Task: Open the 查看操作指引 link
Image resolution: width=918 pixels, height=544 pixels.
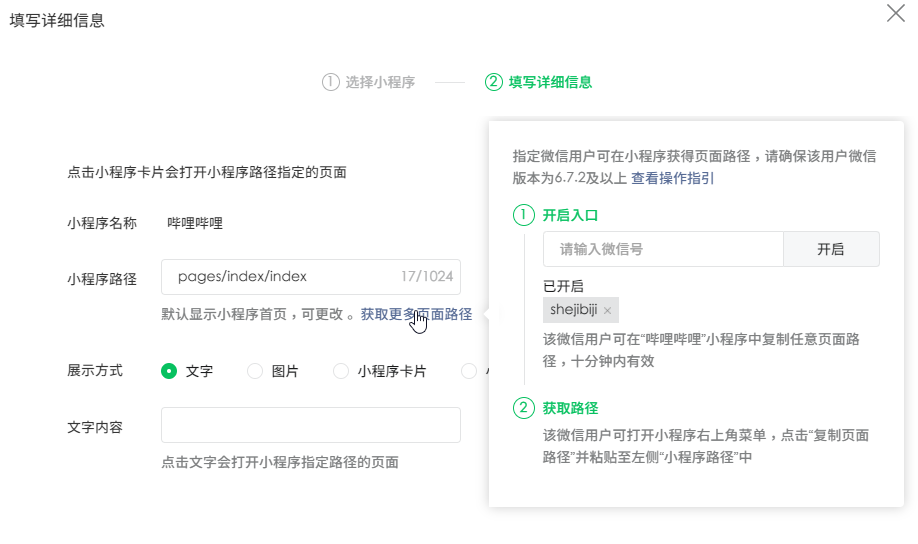Action: coord(672,178)
